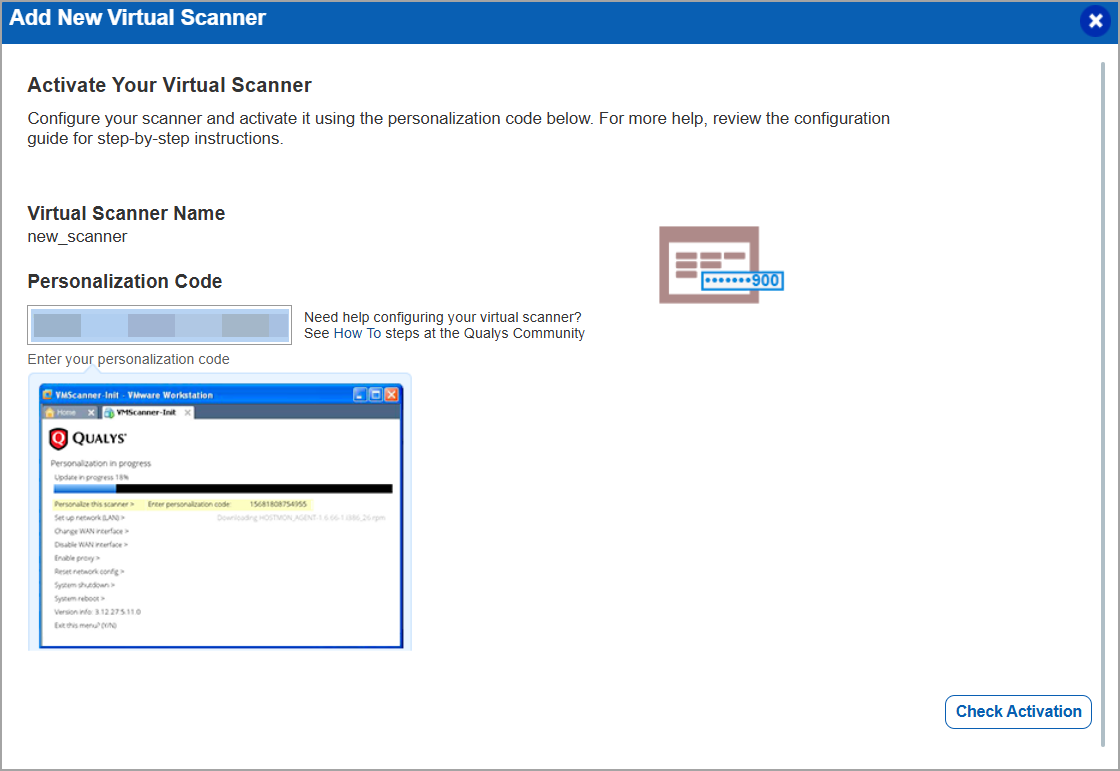Close the VMScanner-Init tab with its X icon
The width and height of the screenshot is (1120, 771).
pos(186,412)
